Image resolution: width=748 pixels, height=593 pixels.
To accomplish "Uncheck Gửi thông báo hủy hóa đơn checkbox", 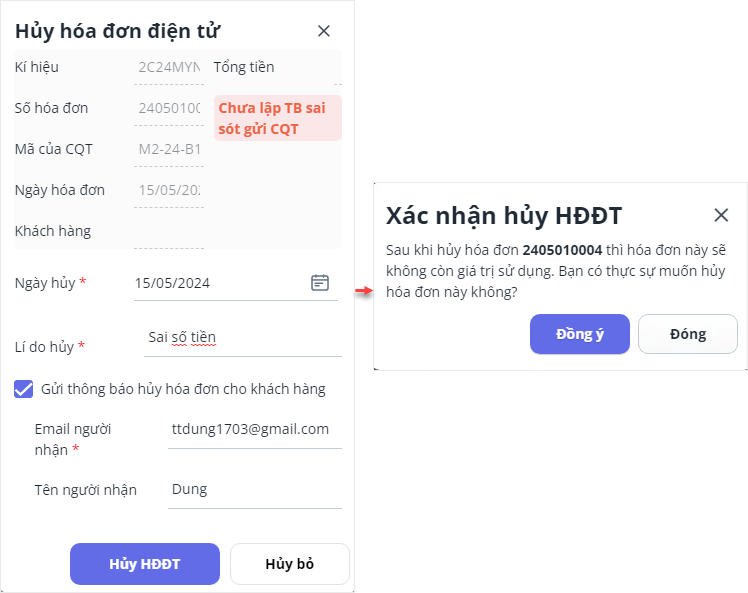I will (x=23, y=389).
